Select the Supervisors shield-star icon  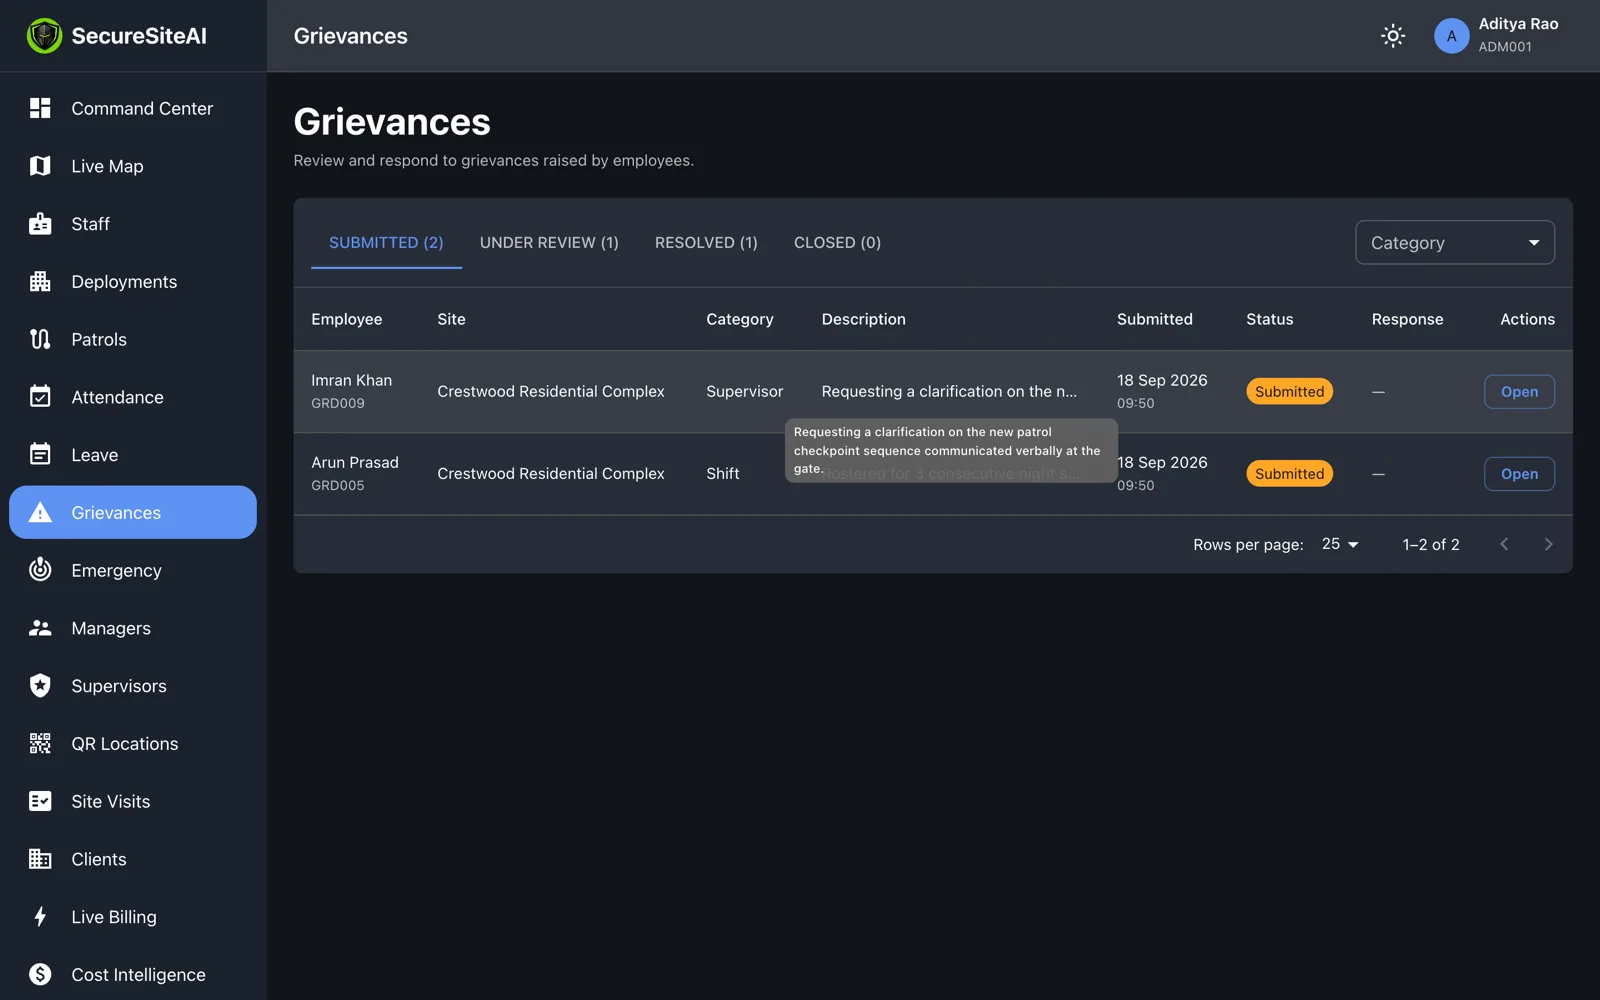40,686
